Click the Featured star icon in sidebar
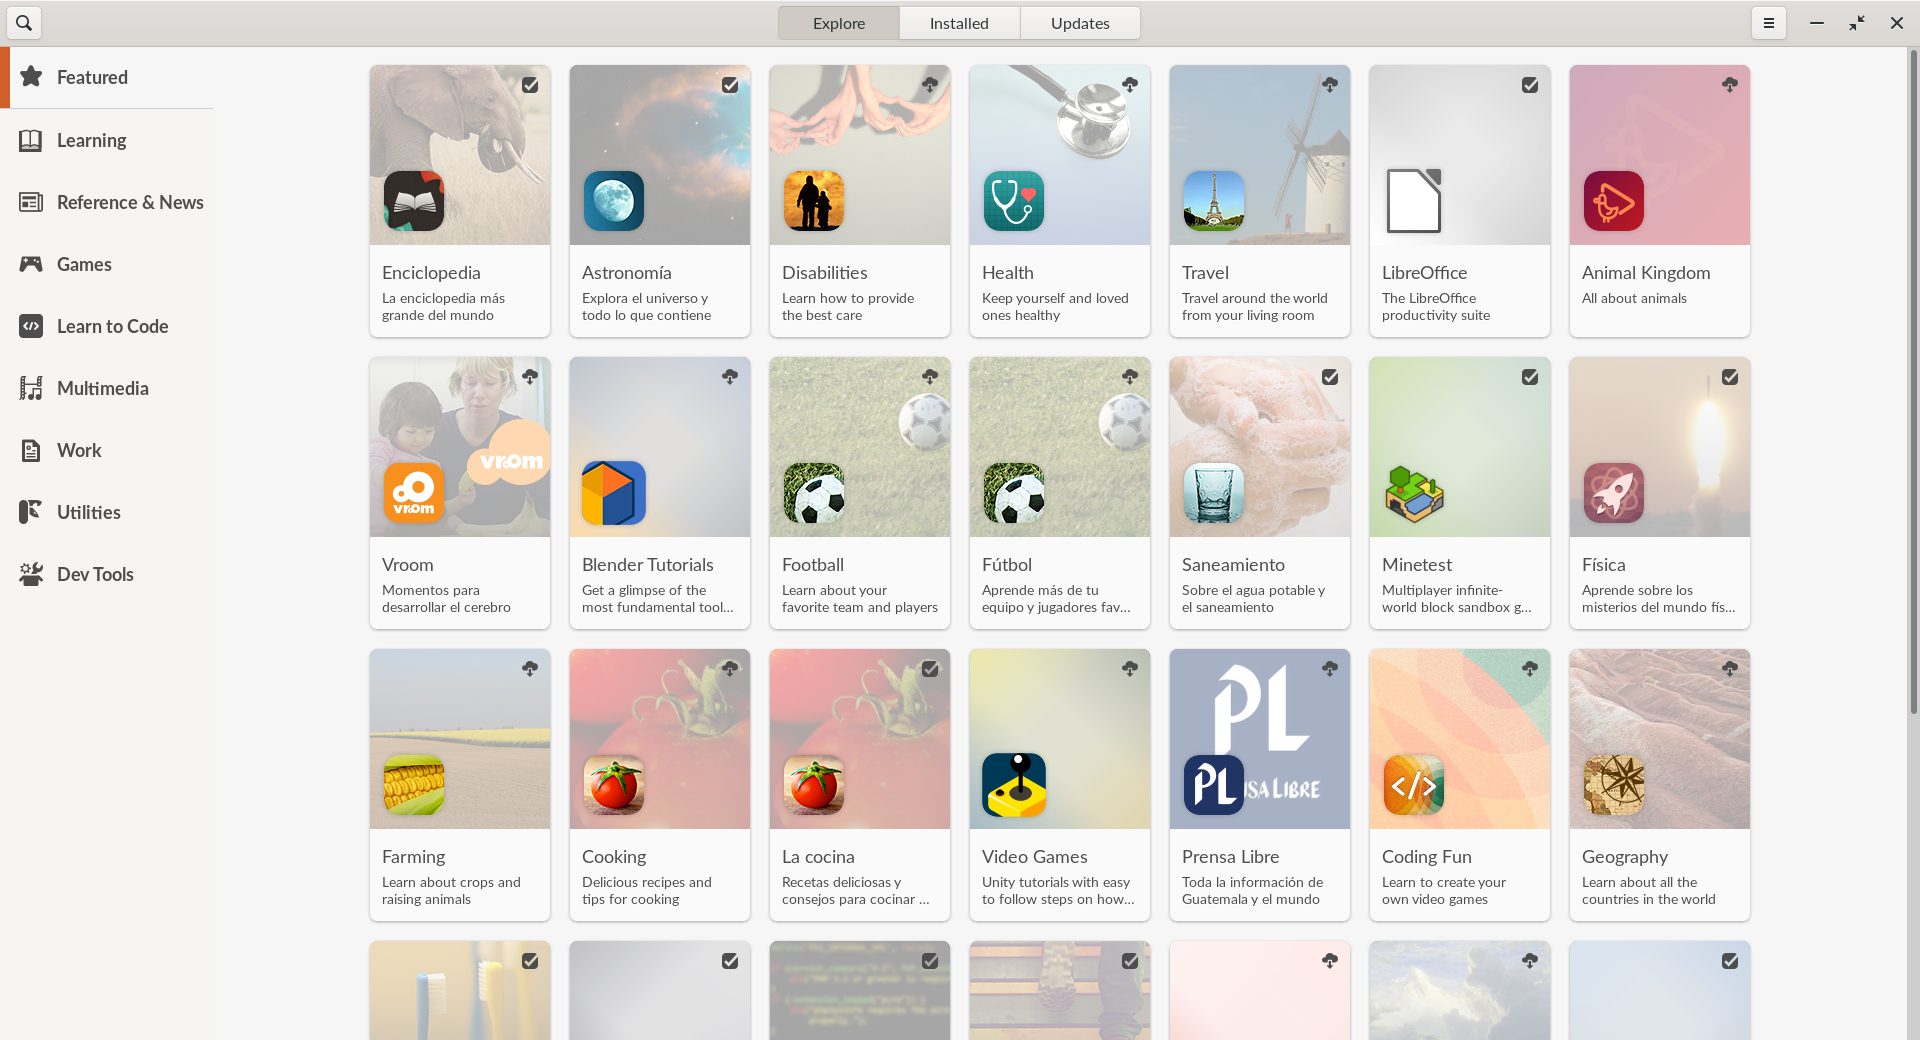The image size is (1920, 1040). [31, 76]
